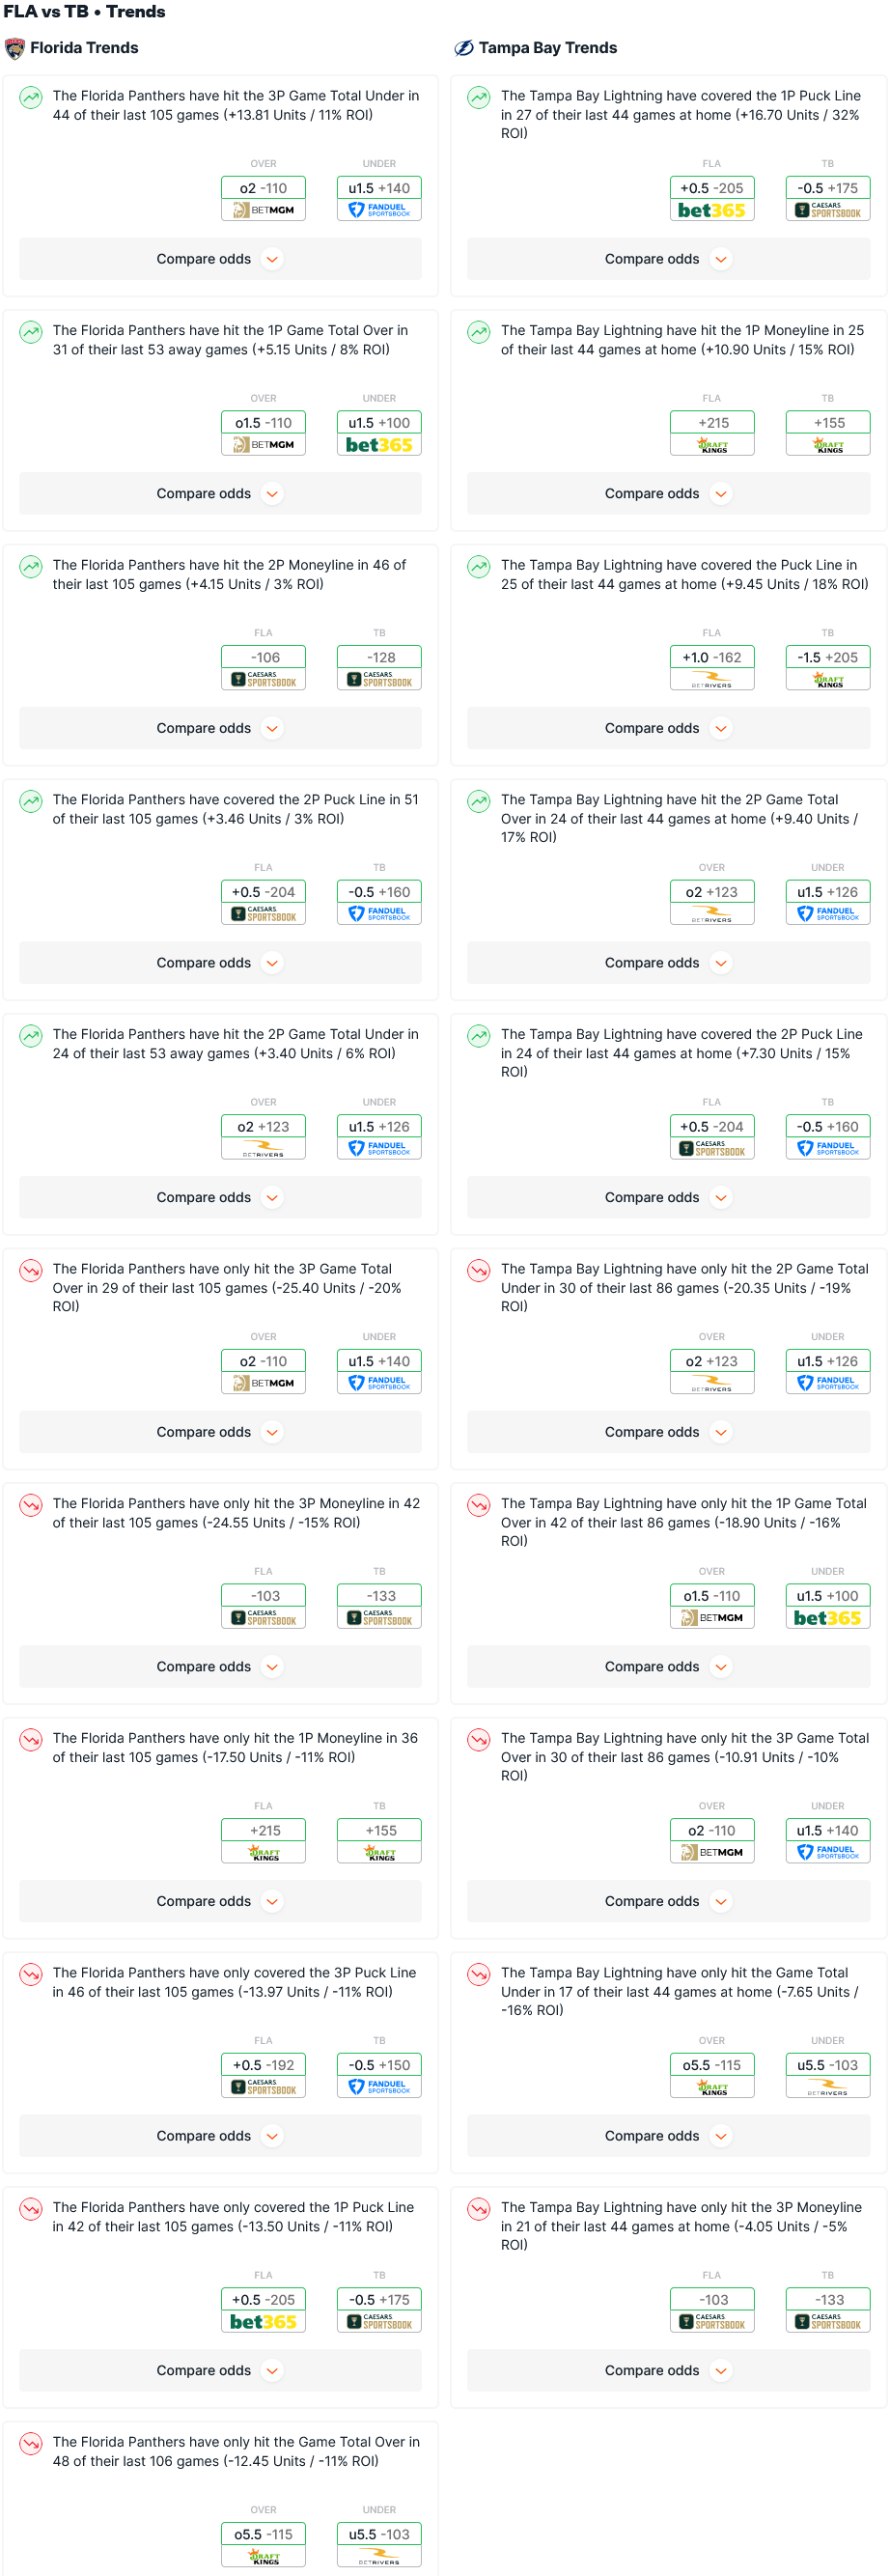Click the Caesars logo under Florida 2P Moneyline -106

[263, 680]
